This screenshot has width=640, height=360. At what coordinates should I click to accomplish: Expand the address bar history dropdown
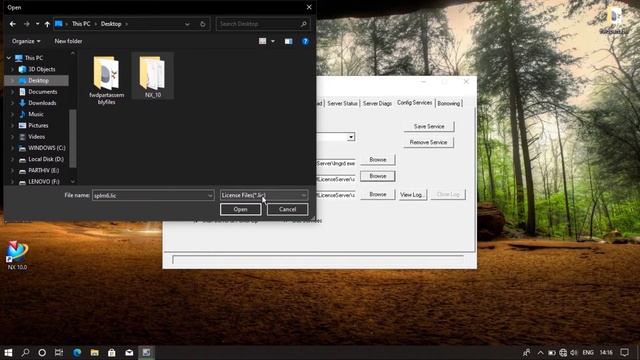pyautogui.click(x=187, y=24)
